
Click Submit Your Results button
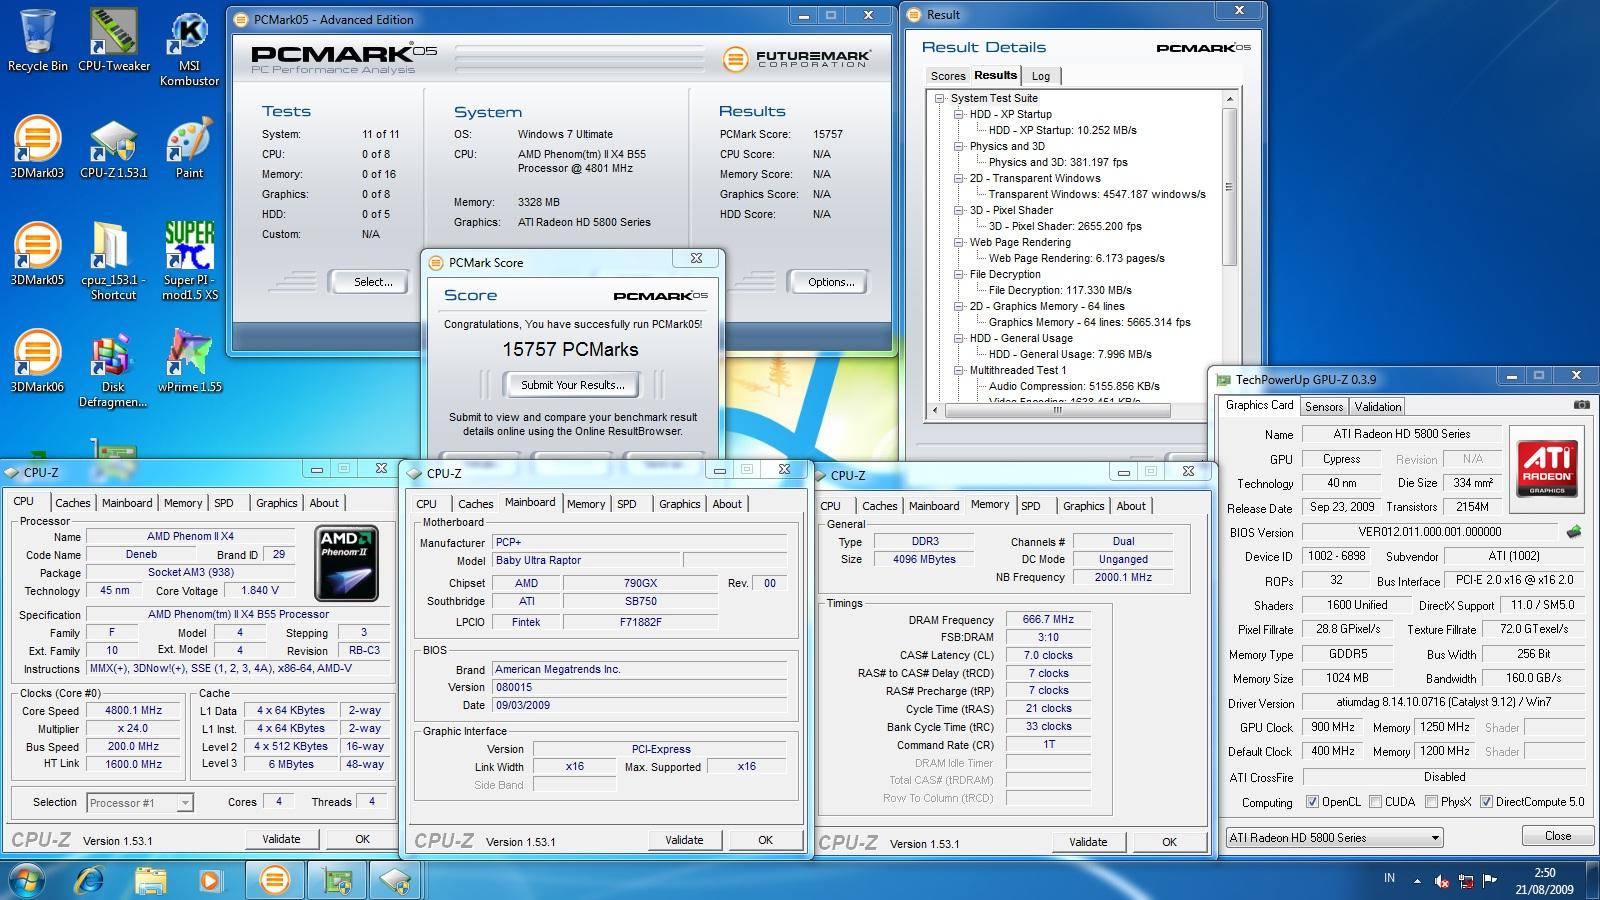click(x=573, y=385)
